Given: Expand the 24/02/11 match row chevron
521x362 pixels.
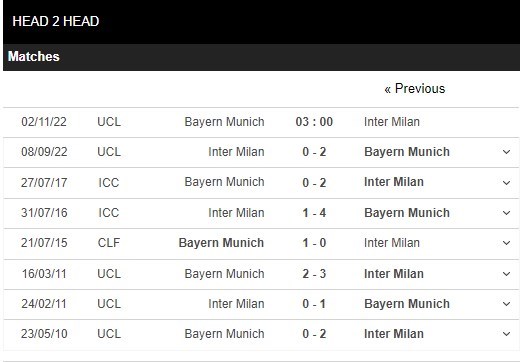Looking at the screenshot, I should coord(506,304).
